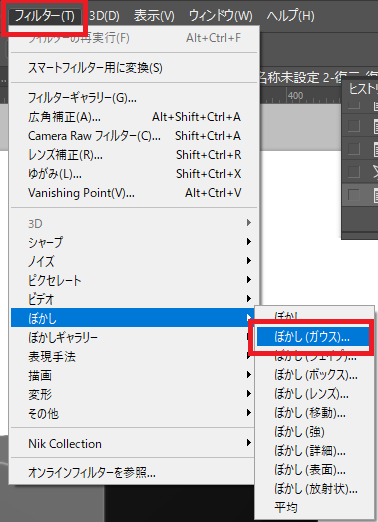This screenshot has width=378, height=522.
Task: Expand the ピクセレート submenu
Action: (x=134, y=280)
